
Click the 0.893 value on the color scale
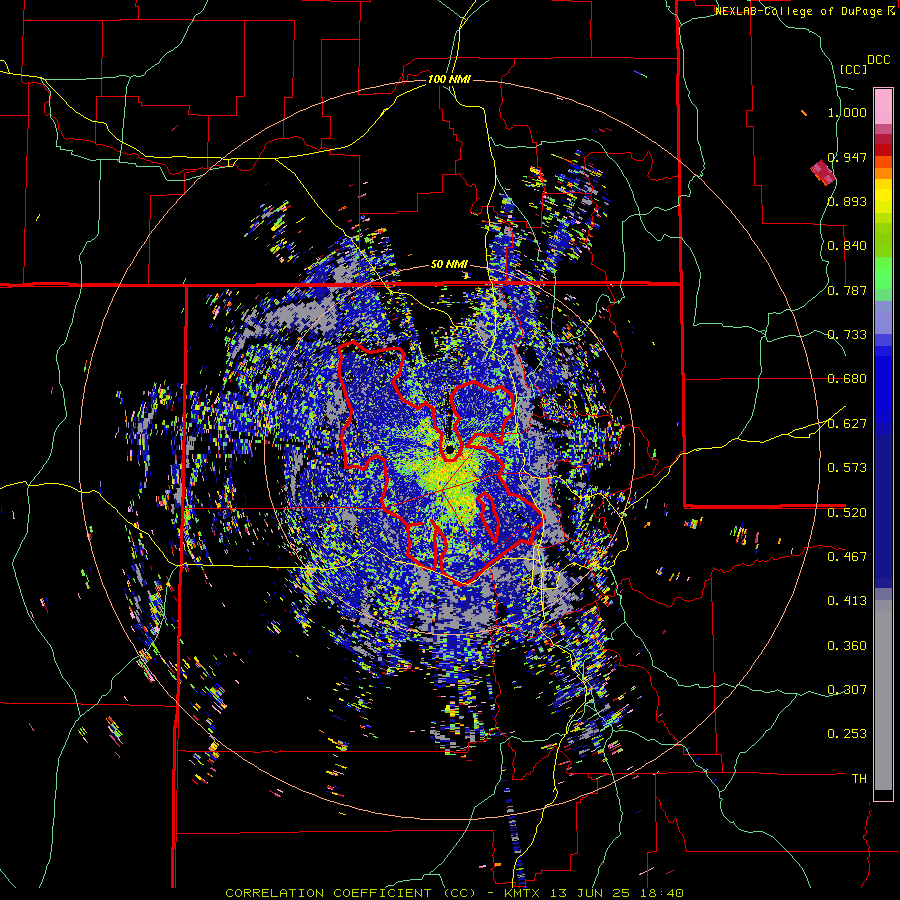coord(847,201)
